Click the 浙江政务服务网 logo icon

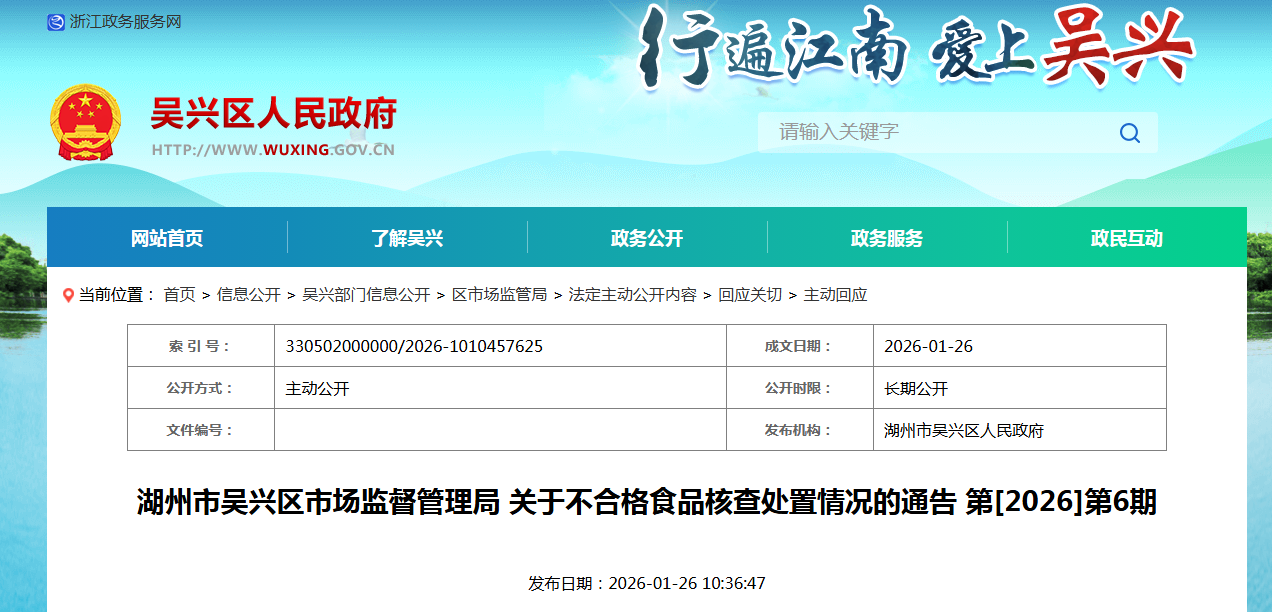click(56, 22)
